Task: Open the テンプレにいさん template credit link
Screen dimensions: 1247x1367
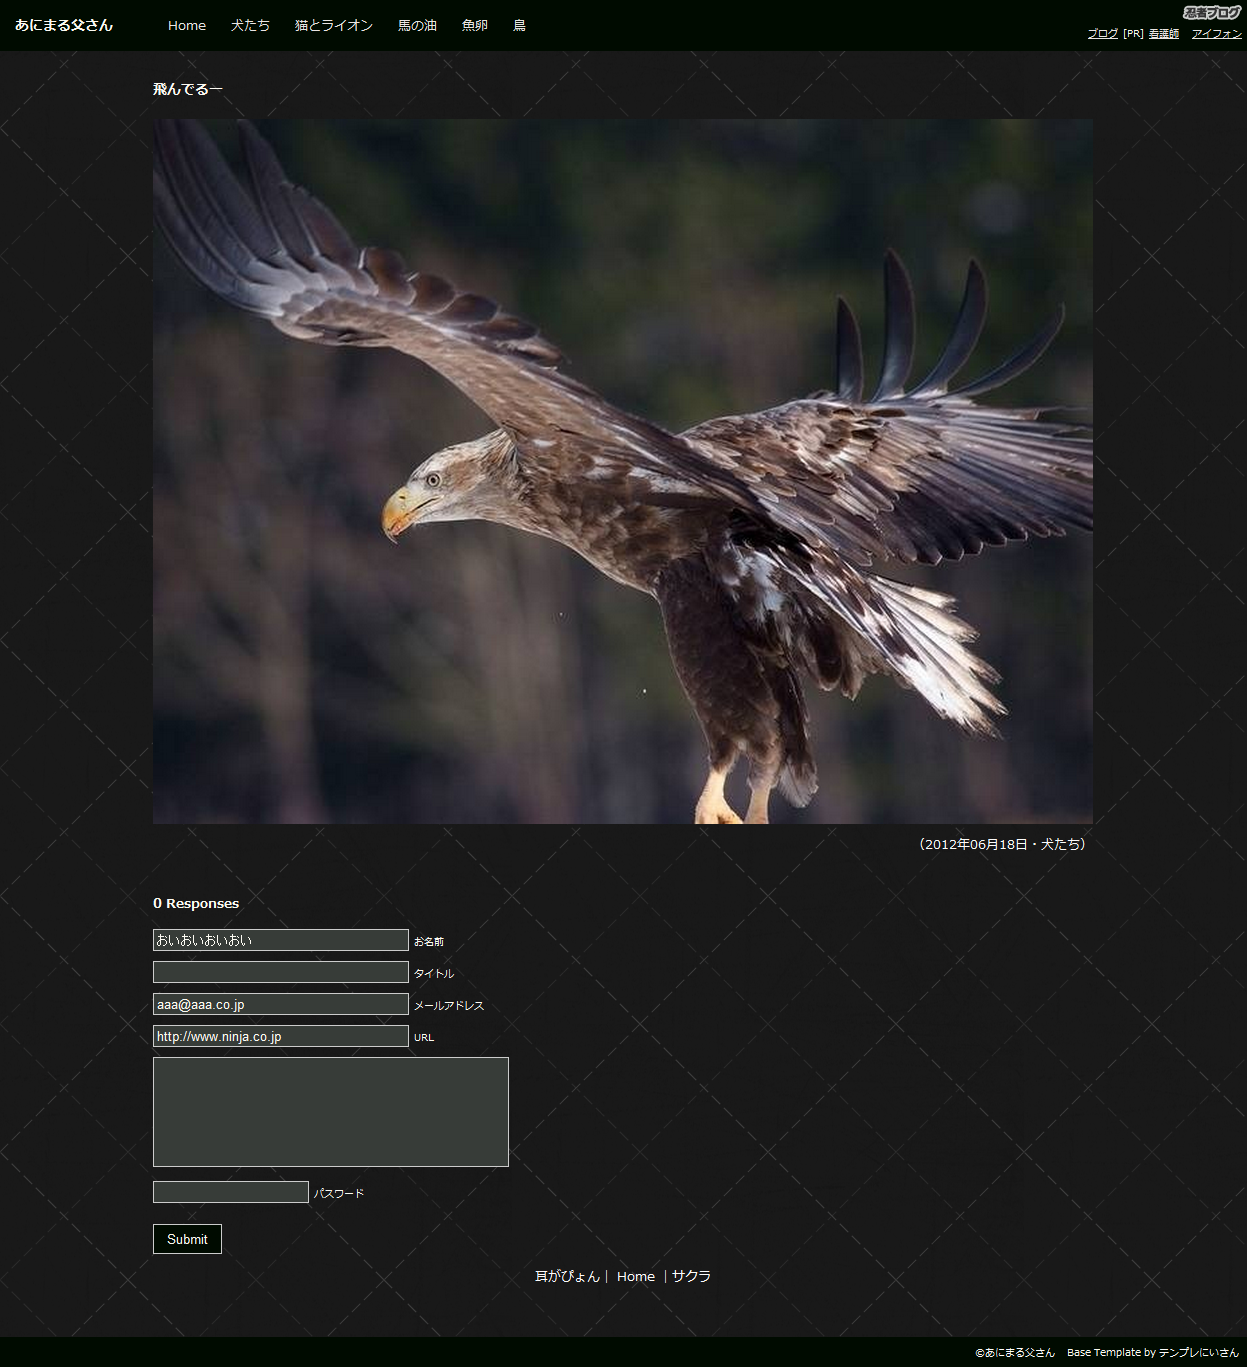Action: pyautogui.click(x=1198, y=1352)
